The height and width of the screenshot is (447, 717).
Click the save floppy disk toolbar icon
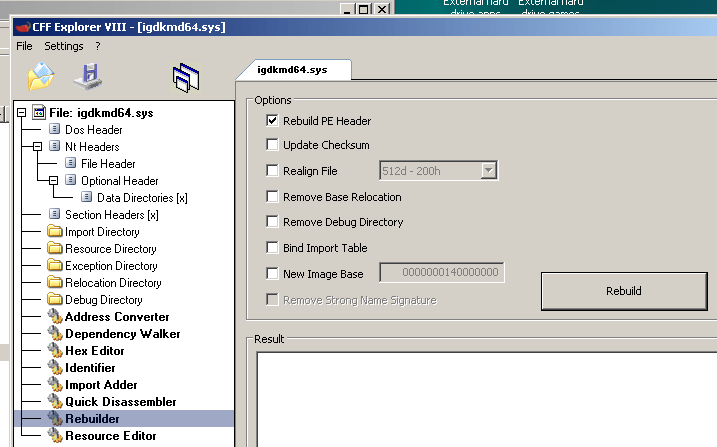click(87, 76)
